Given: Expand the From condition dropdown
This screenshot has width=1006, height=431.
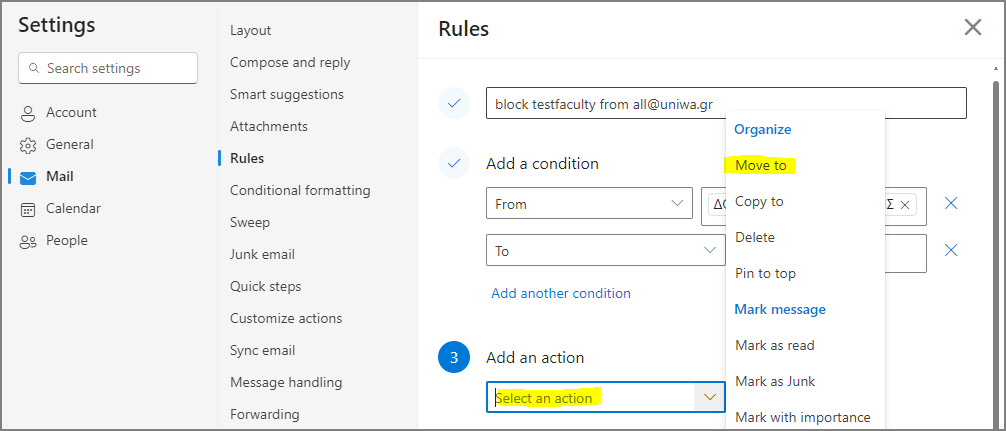Looking at the screenshot, I should (590, 203).
